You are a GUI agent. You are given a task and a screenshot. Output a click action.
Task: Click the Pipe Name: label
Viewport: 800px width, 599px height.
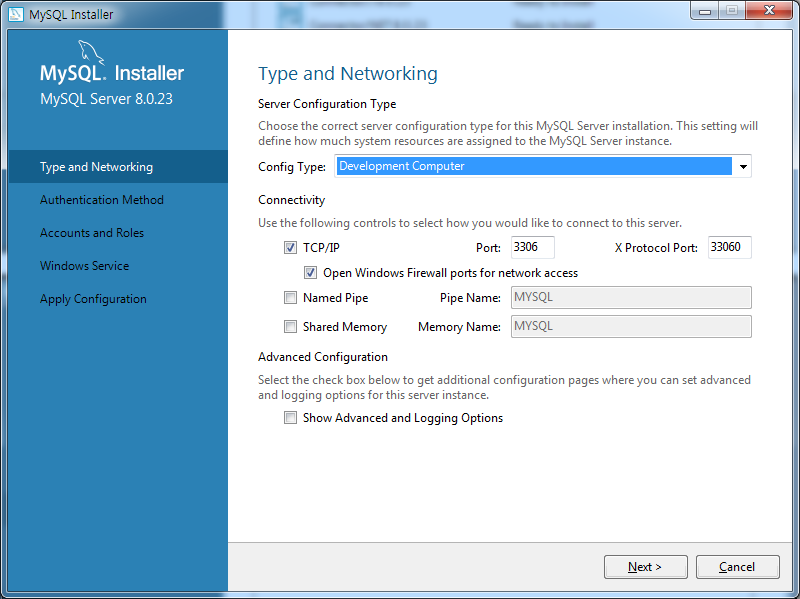(470, 298)
